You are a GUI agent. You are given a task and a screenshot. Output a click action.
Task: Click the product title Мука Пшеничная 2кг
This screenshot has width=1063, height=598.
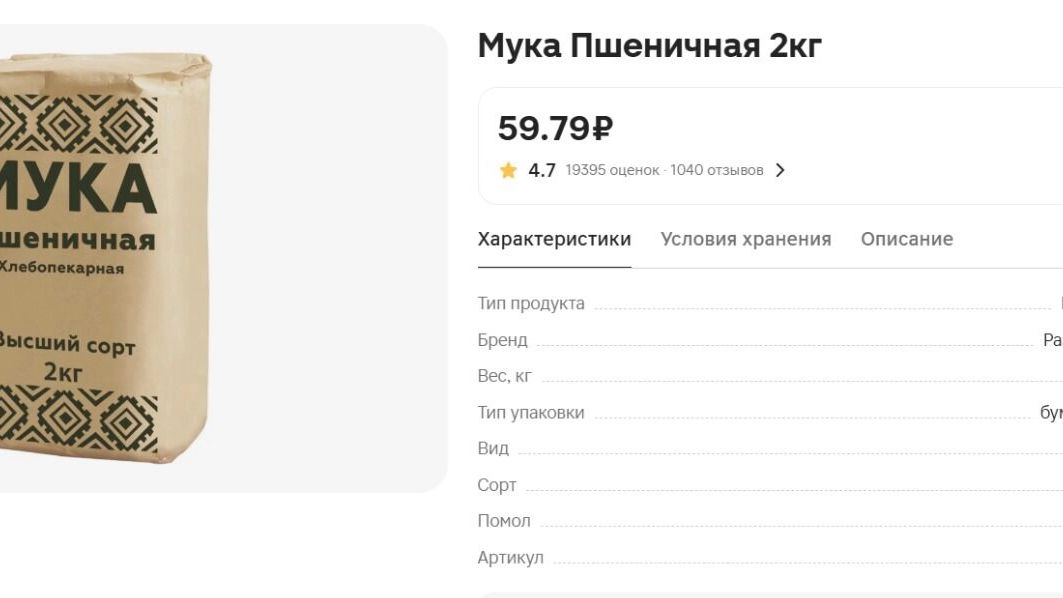coord(649,46)
